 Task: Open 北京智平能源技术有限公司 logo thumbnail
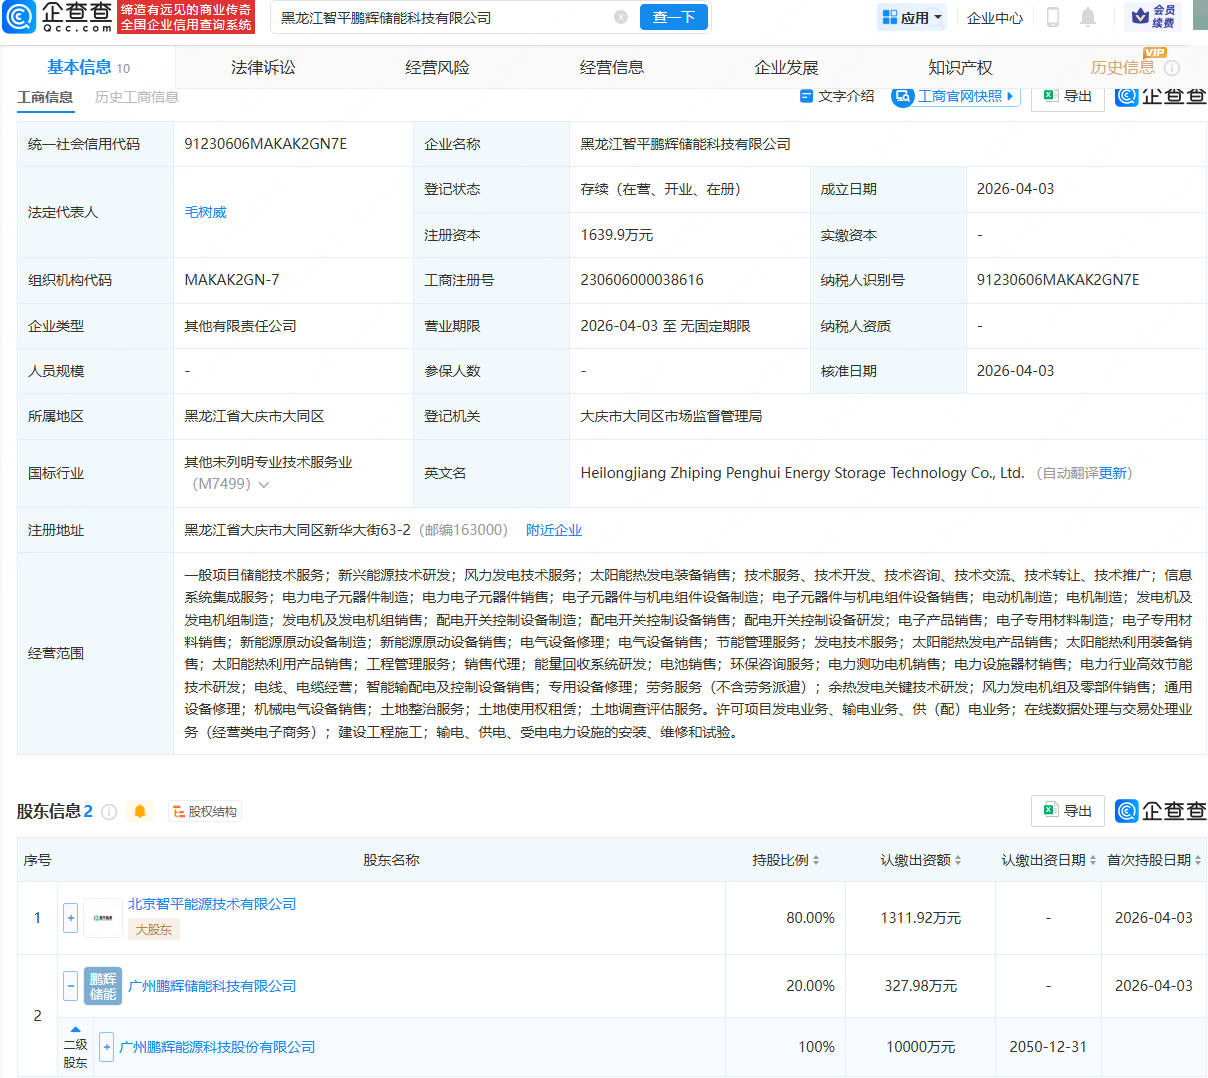[103, 918]
